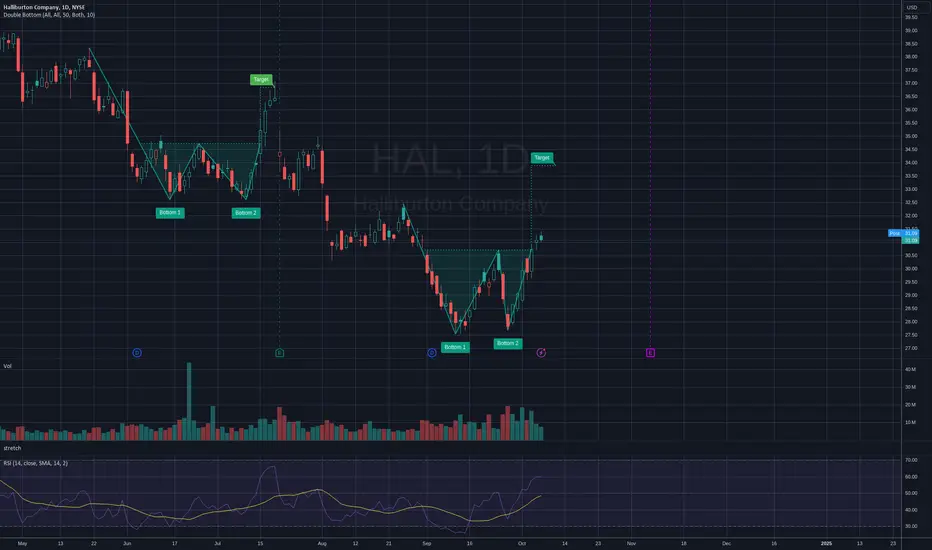Click the 'Dec' time axis label
The height and width of the screenshot is (550, 932).
[726, 543]
